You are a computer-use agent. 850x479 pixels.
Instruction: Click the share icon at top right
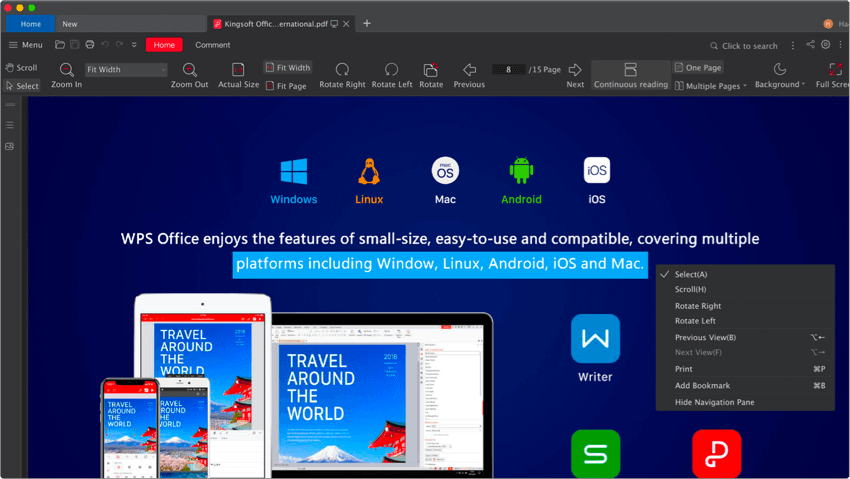click(810, 45)
